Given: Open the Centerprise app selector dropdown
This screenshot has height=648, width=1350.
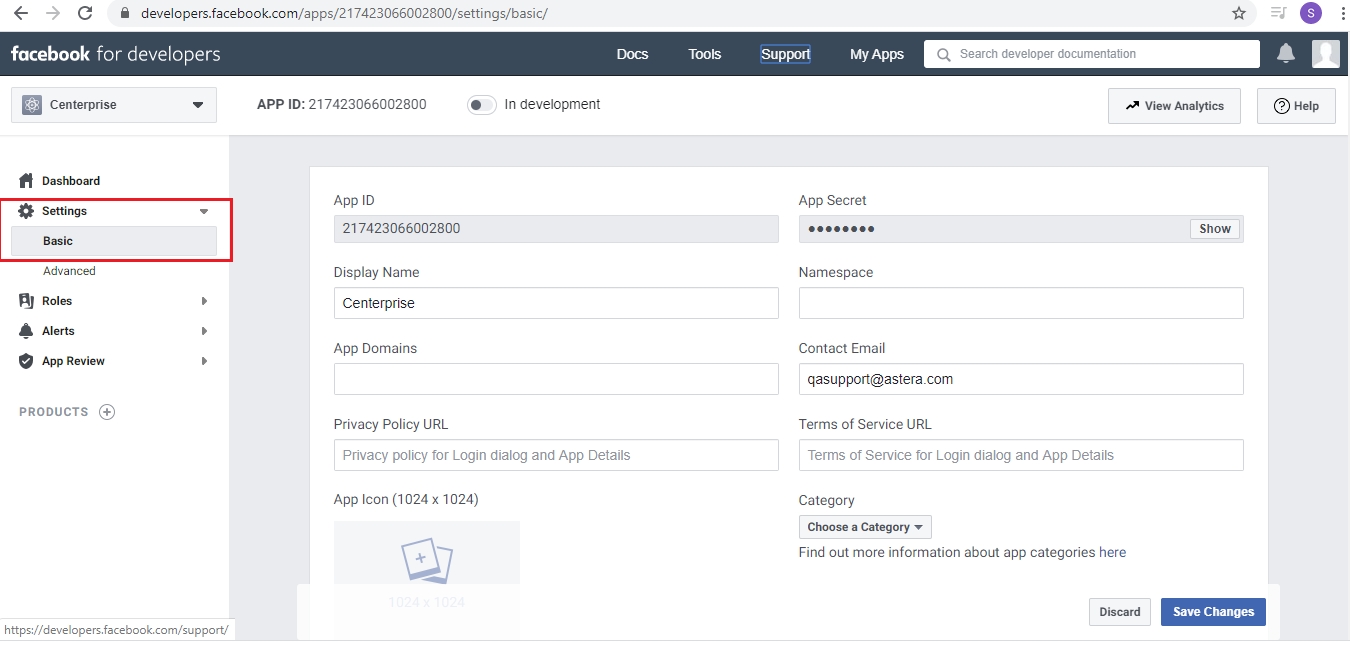Looking at the screenshot, I should point(114,105).
